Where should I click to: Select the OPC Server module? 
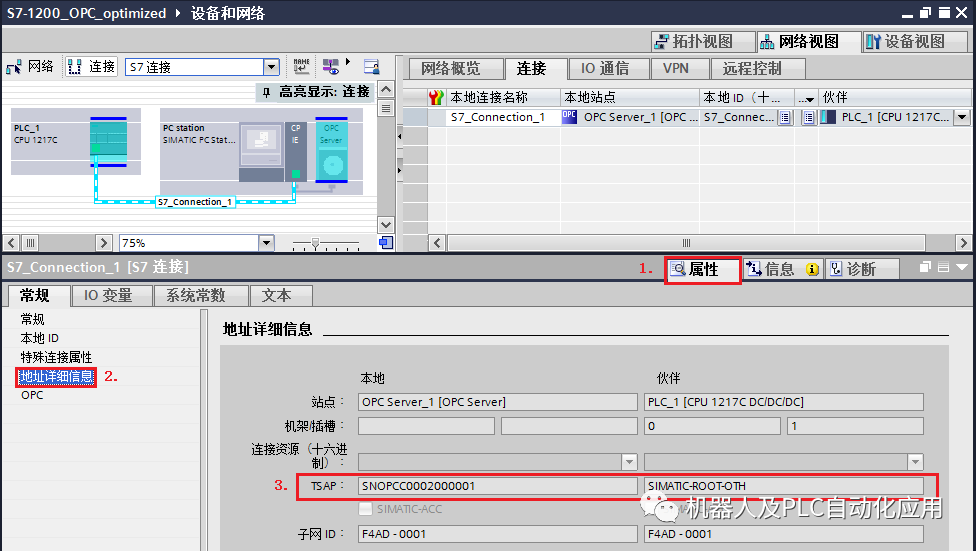(x=331, y=149)
